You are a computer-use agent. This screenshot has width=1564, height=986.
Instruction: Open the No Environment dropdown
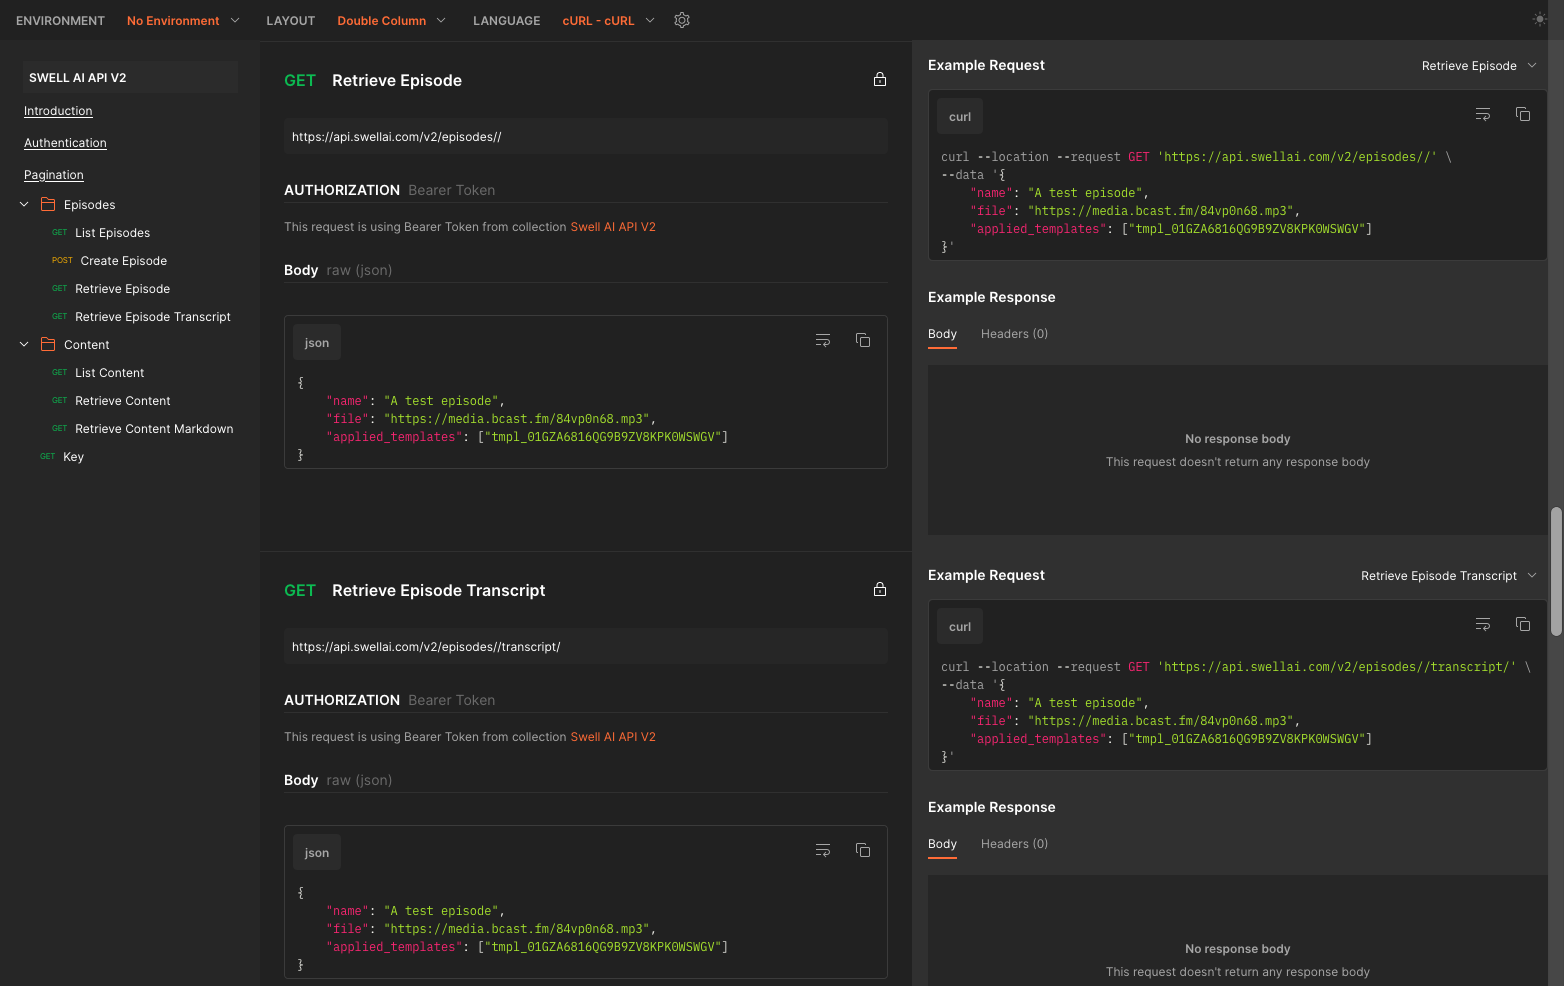(183, 21)
